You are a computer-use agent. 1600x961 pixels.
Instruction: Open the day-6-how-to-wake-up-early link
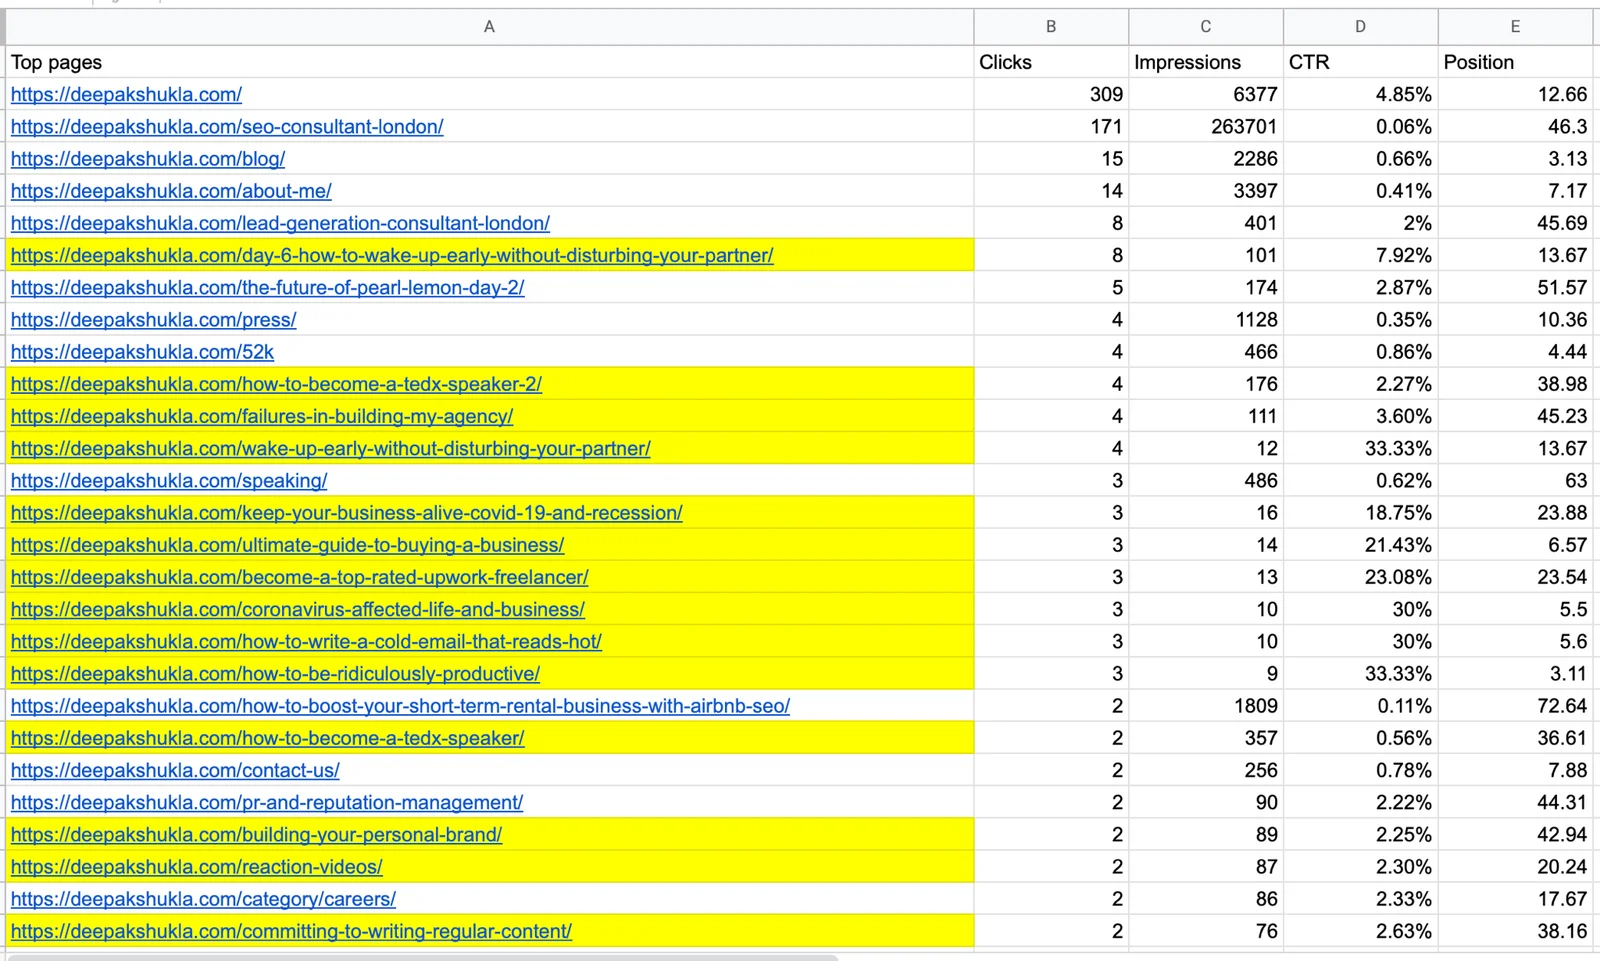point(392,255)
